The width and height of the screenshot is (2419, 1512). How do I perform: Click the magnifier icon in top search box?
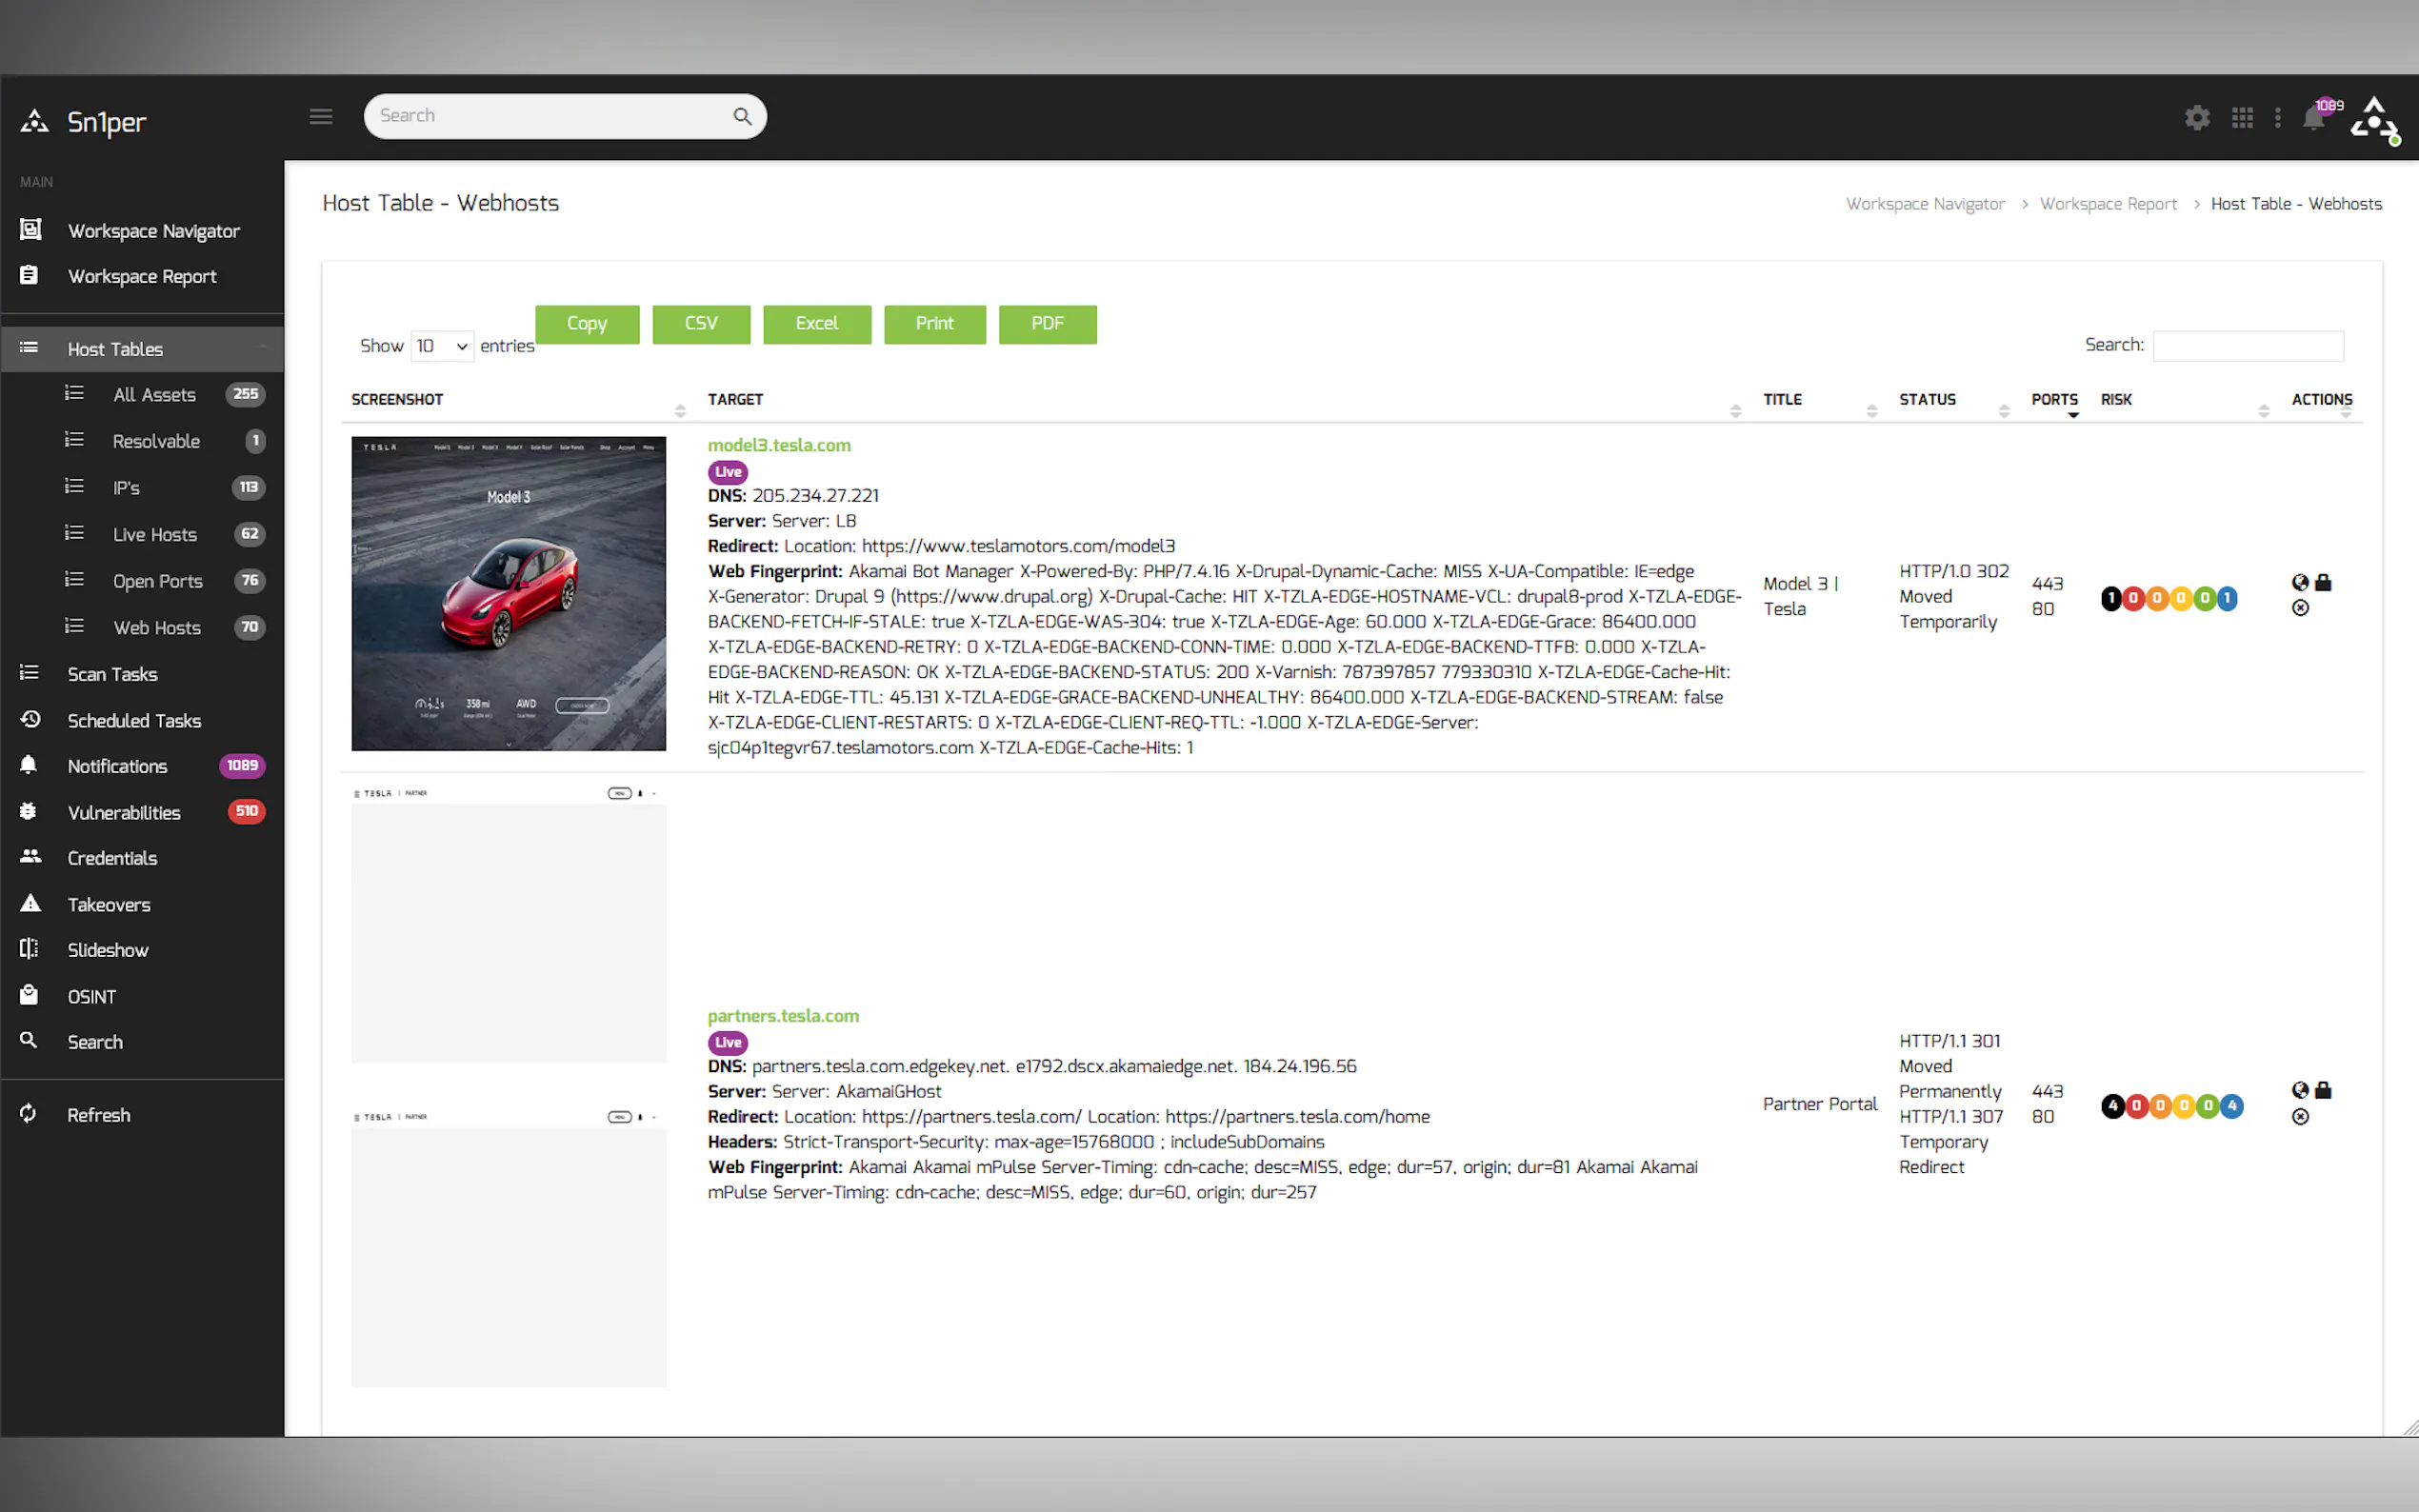(742, 116)
